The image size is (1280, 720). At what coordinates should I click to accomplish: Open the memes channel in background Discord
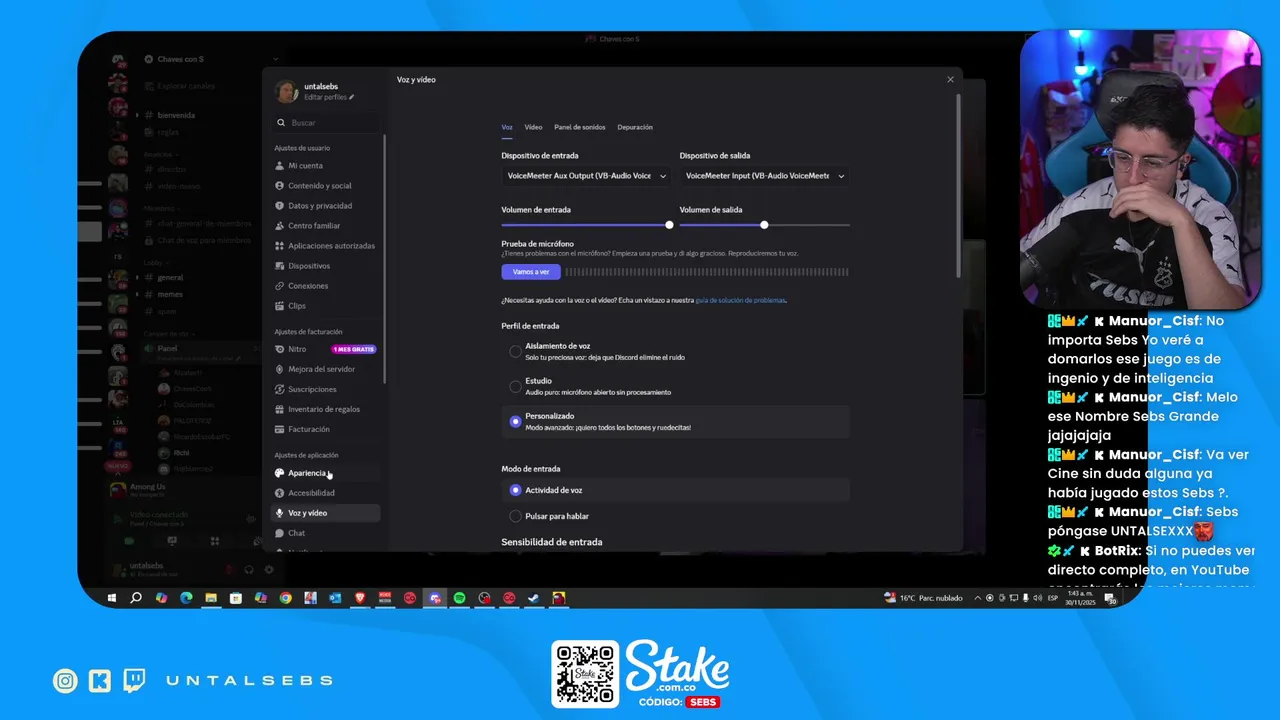tap(170, 295)
